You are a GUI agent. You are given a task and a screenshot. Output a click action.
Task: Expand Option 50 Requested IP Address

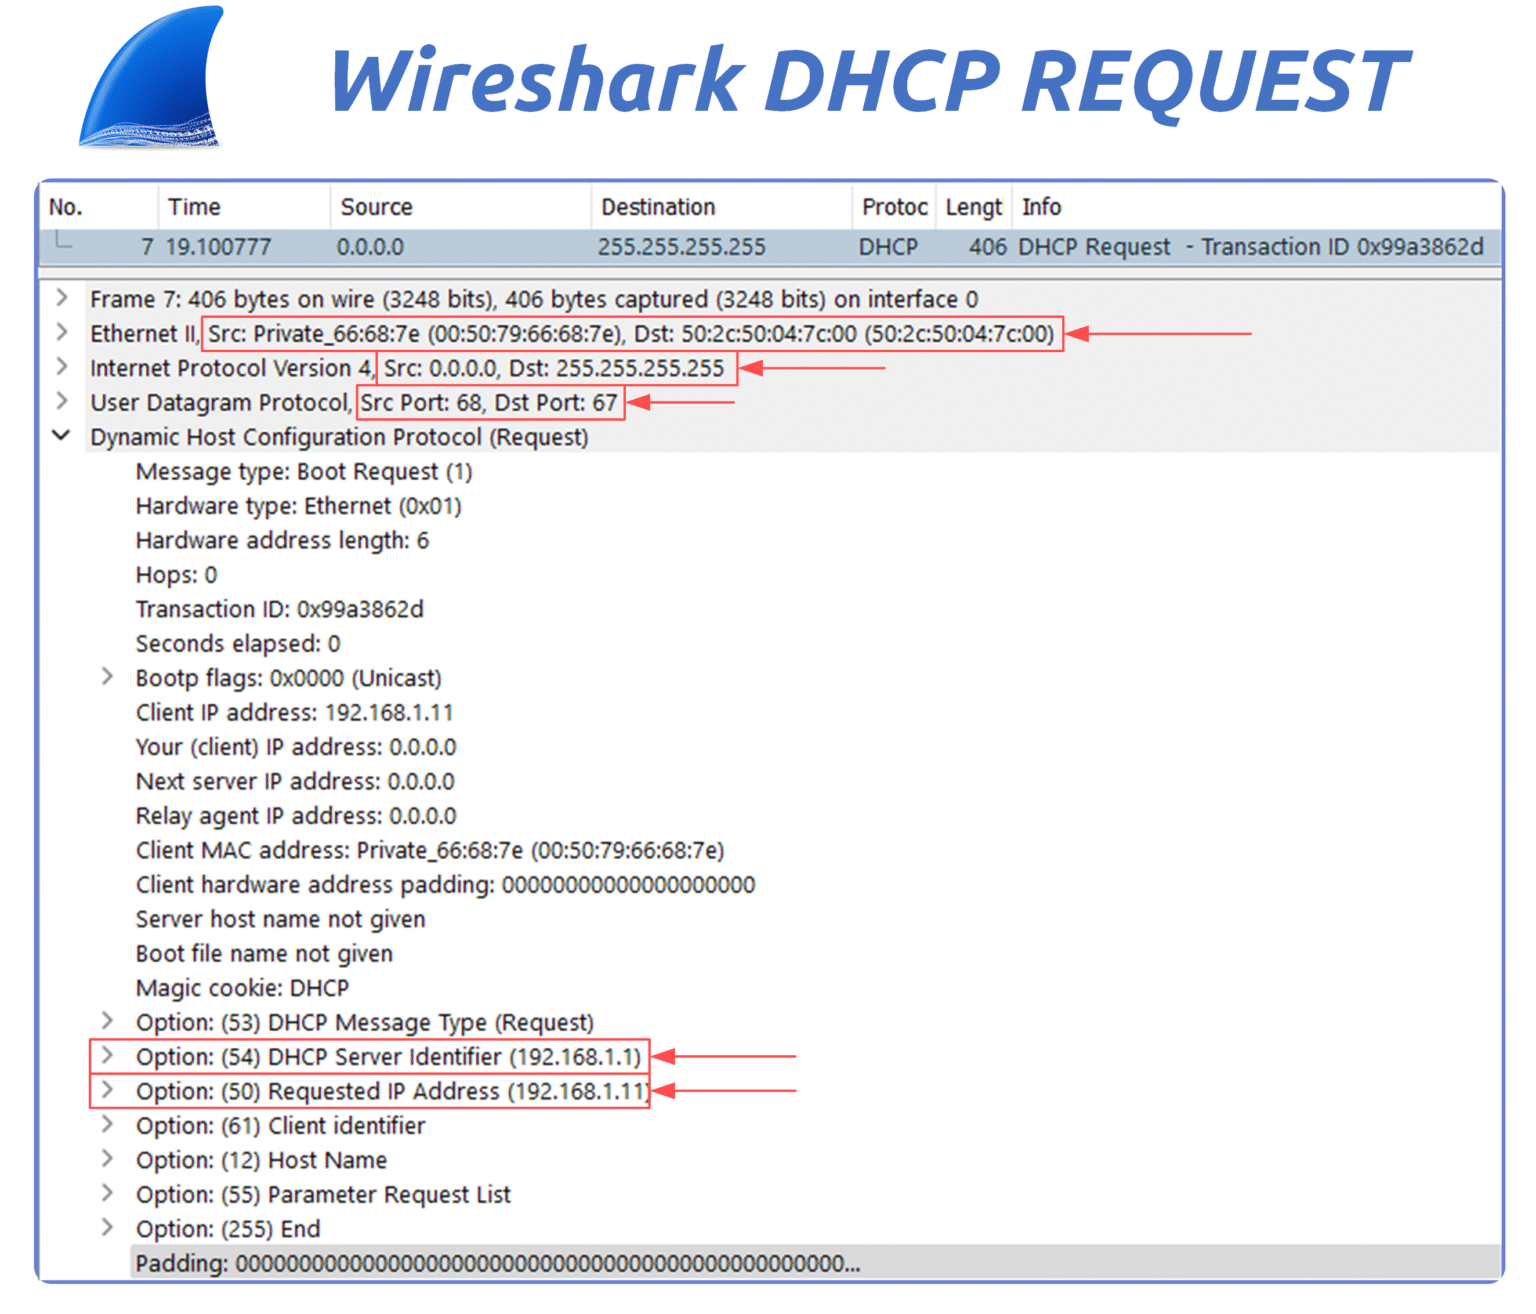pyautogui.click(x=107, y=1090)
